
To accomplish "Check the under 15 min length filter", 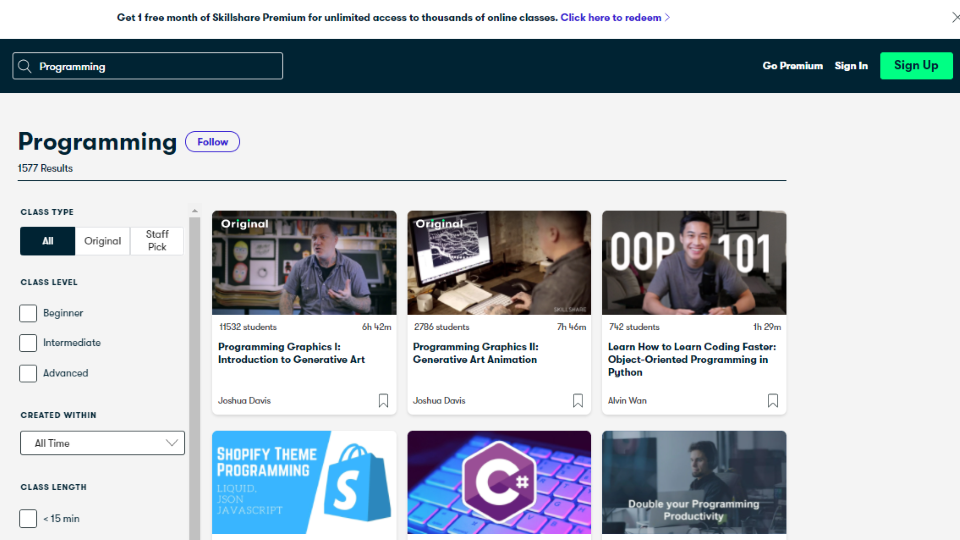I will point(28,519).
